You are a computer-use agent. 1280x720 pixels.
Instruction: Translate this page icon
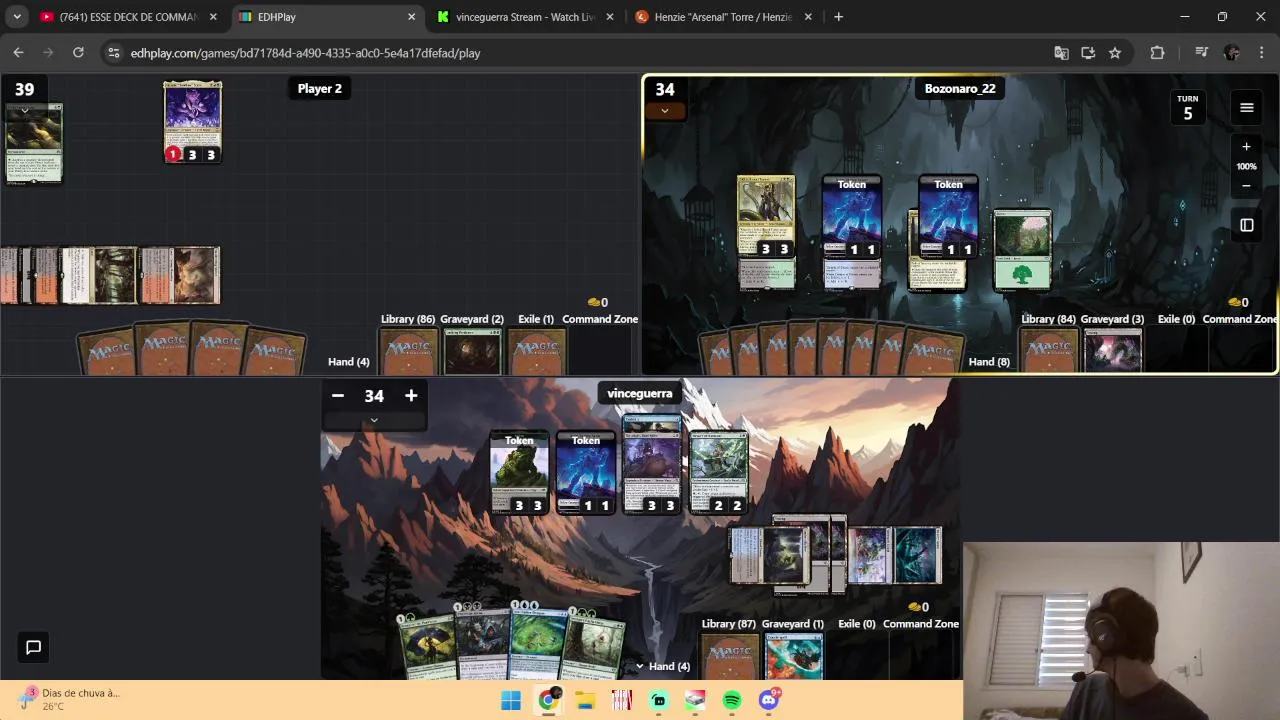click(x=1062, y=53)
